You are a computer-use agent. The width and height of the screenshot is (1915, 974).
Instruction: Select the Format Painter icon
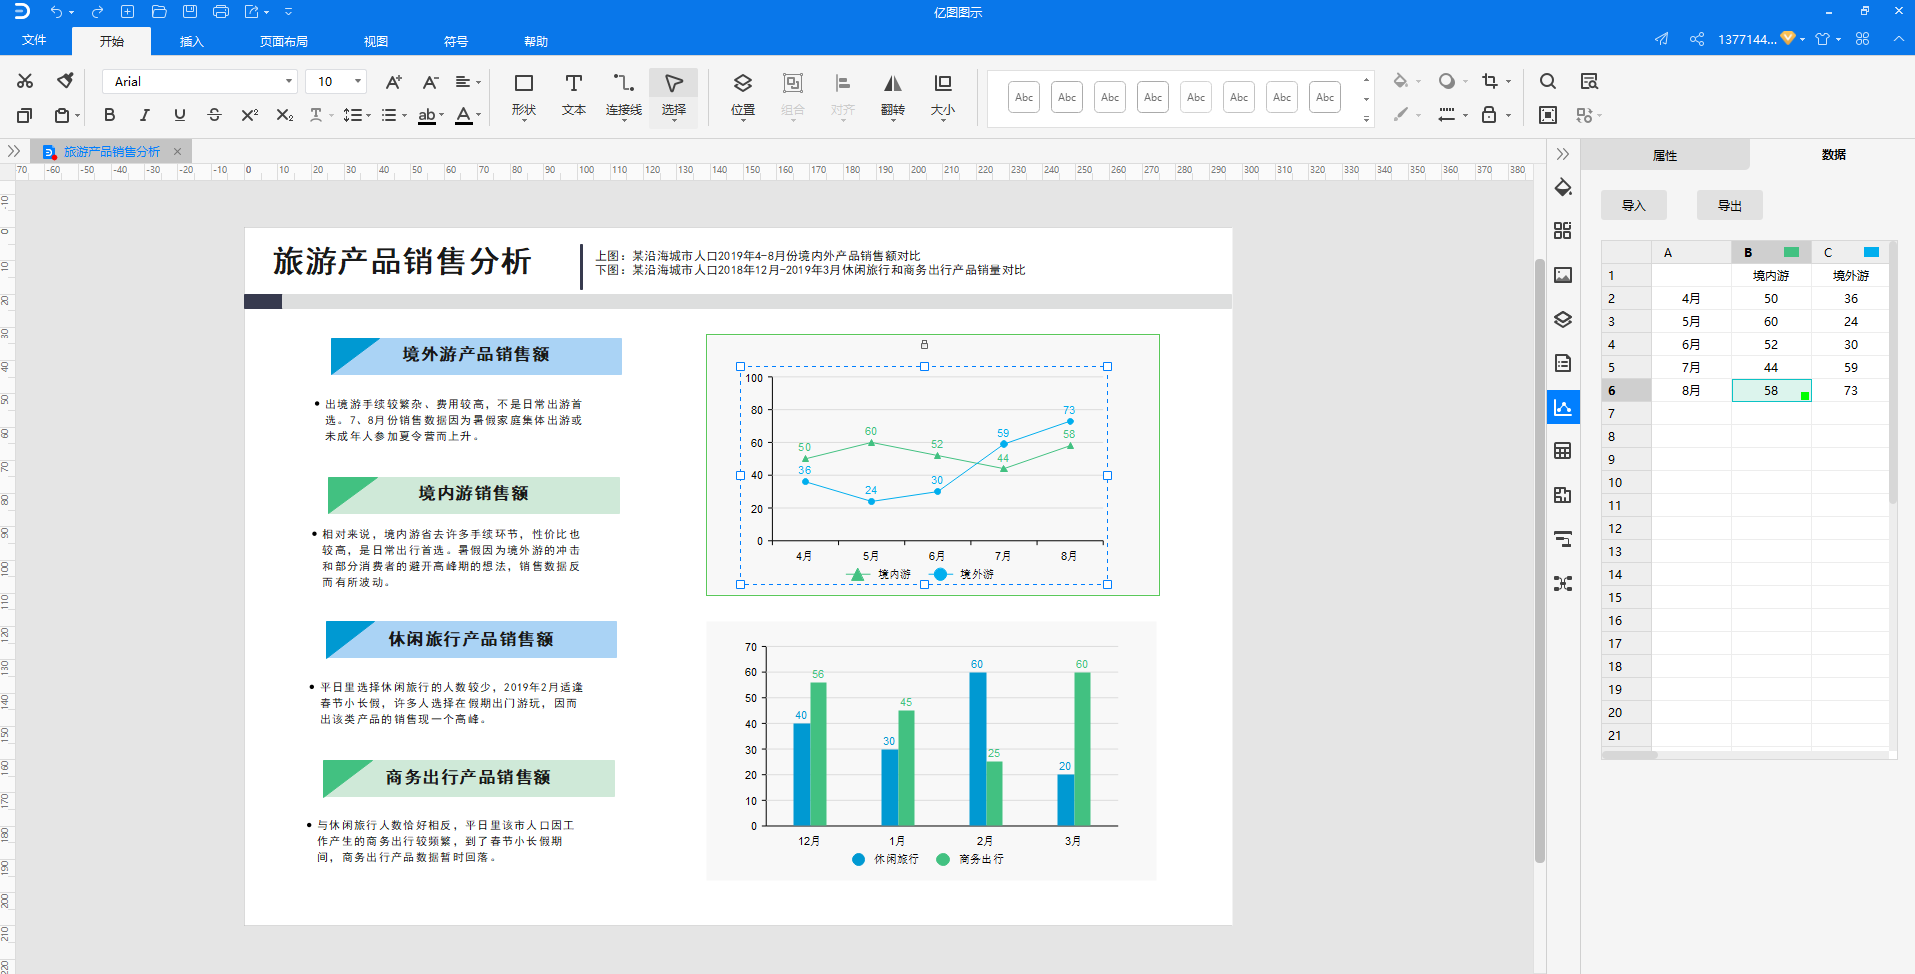(65, 81)
